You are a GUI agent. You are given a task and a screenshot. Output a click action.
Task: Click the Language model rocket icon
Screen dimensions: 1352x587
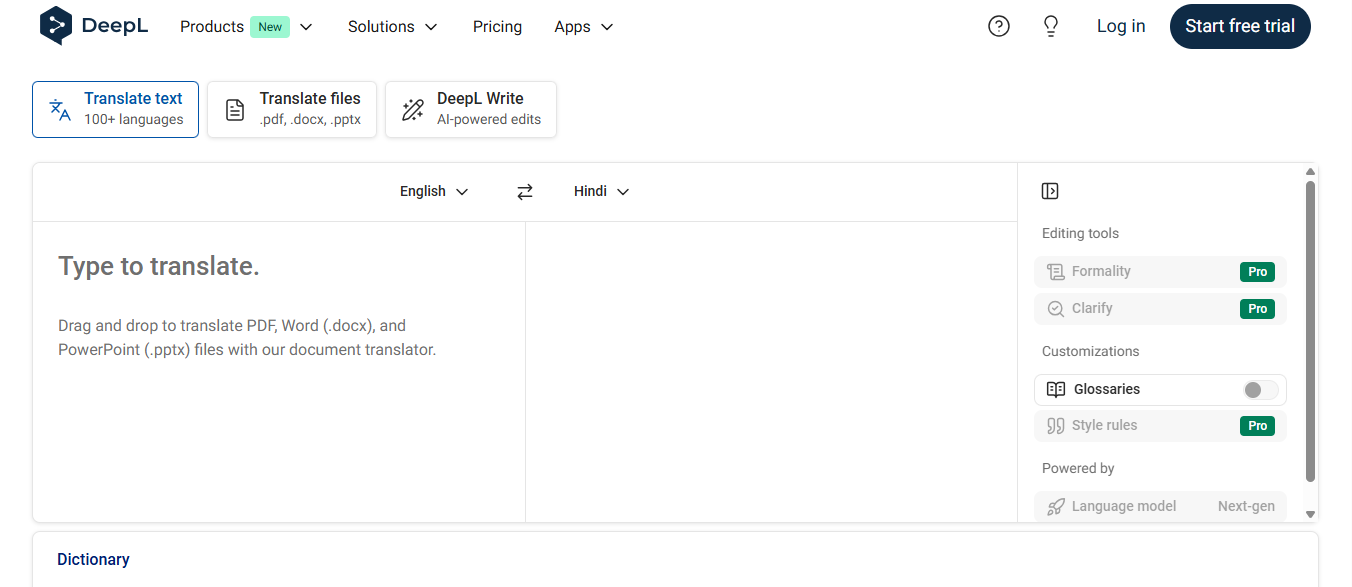1055,506
